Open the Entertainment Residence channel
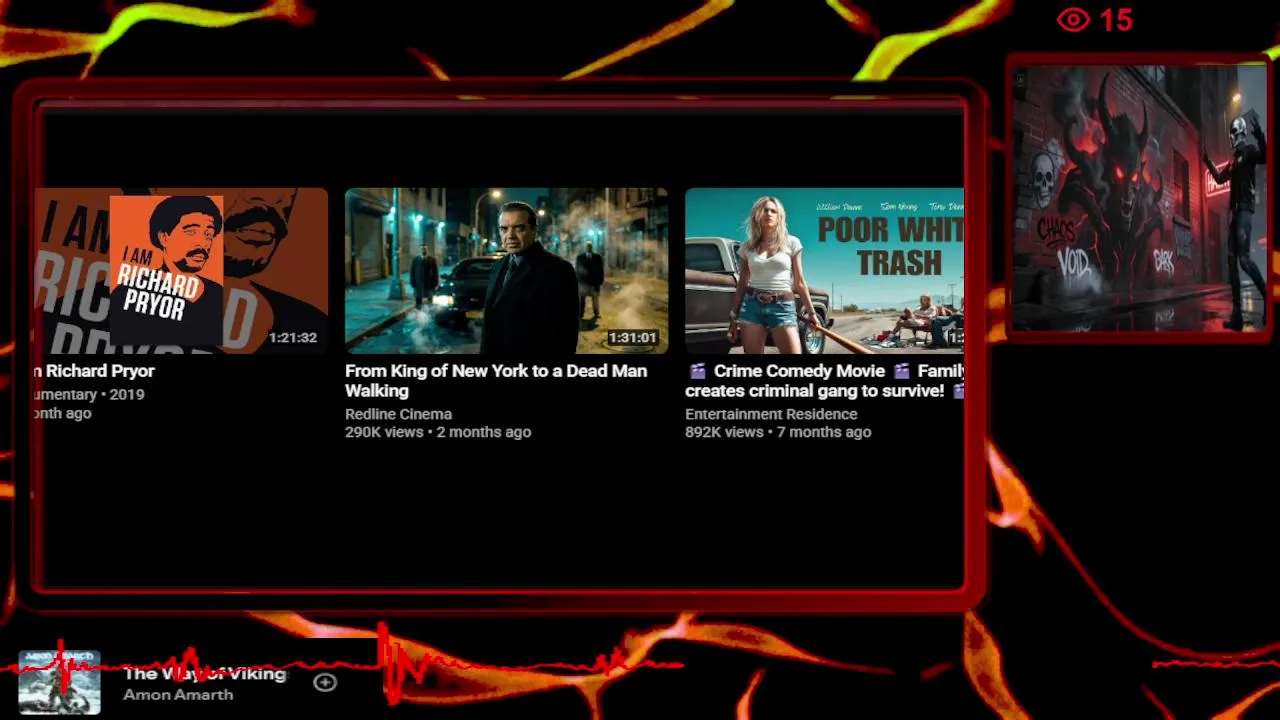1280x720 pixels. [x=771, y=414]
